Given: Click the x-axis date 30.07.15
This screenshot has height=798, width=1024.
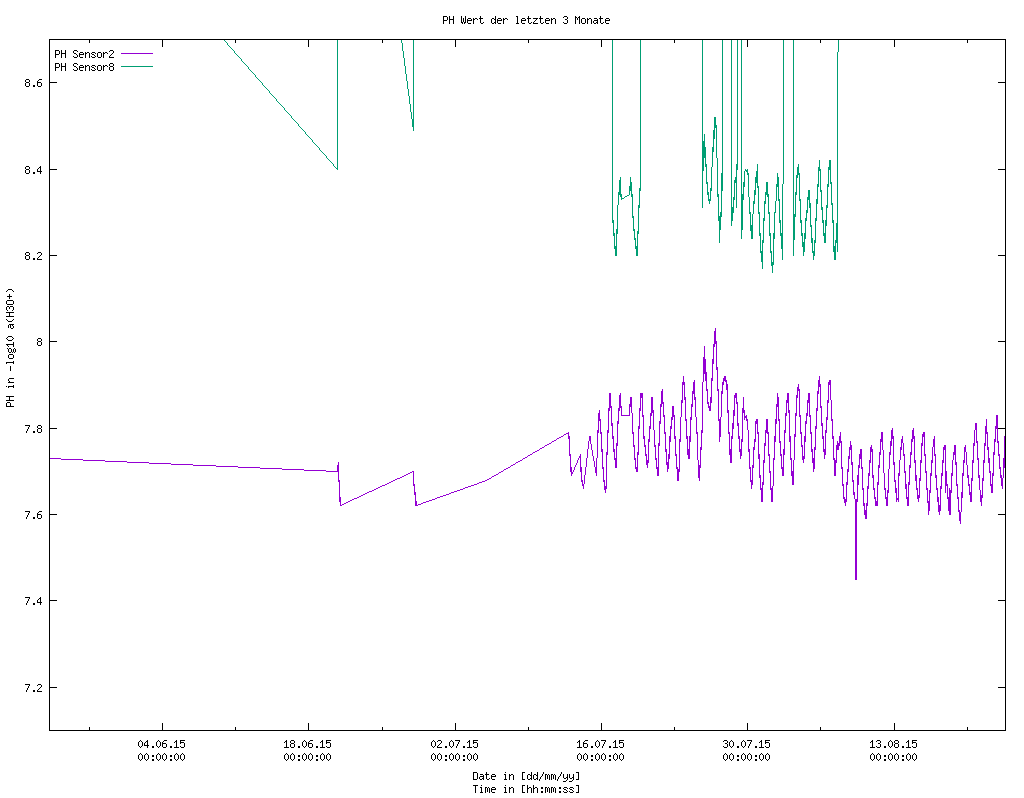Looking at the screenshot, I should [747, 744].
